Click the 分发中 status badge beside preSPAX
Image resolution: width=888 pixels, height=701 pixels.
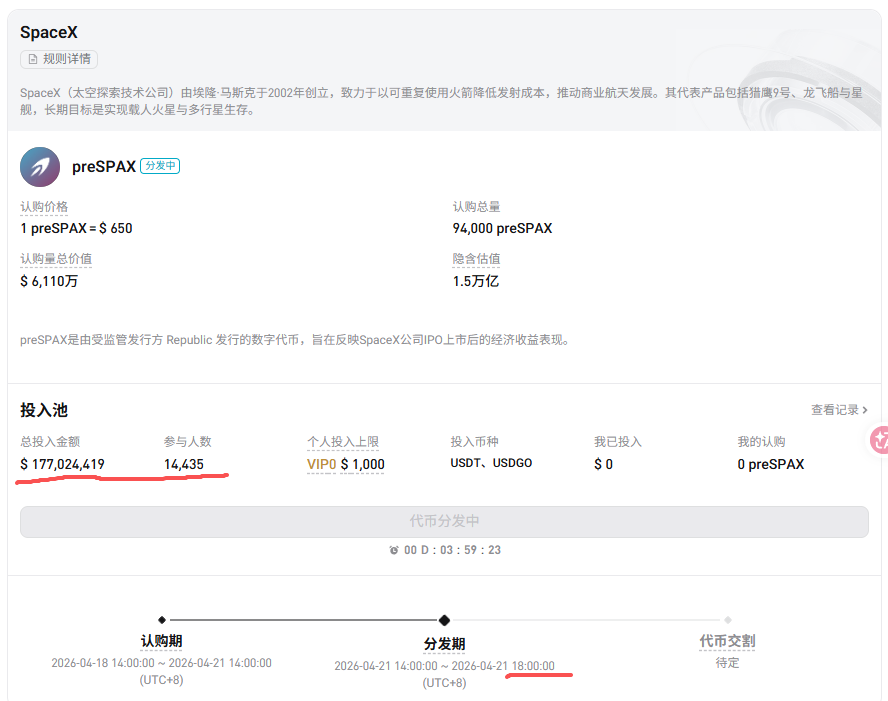[159, 165]
